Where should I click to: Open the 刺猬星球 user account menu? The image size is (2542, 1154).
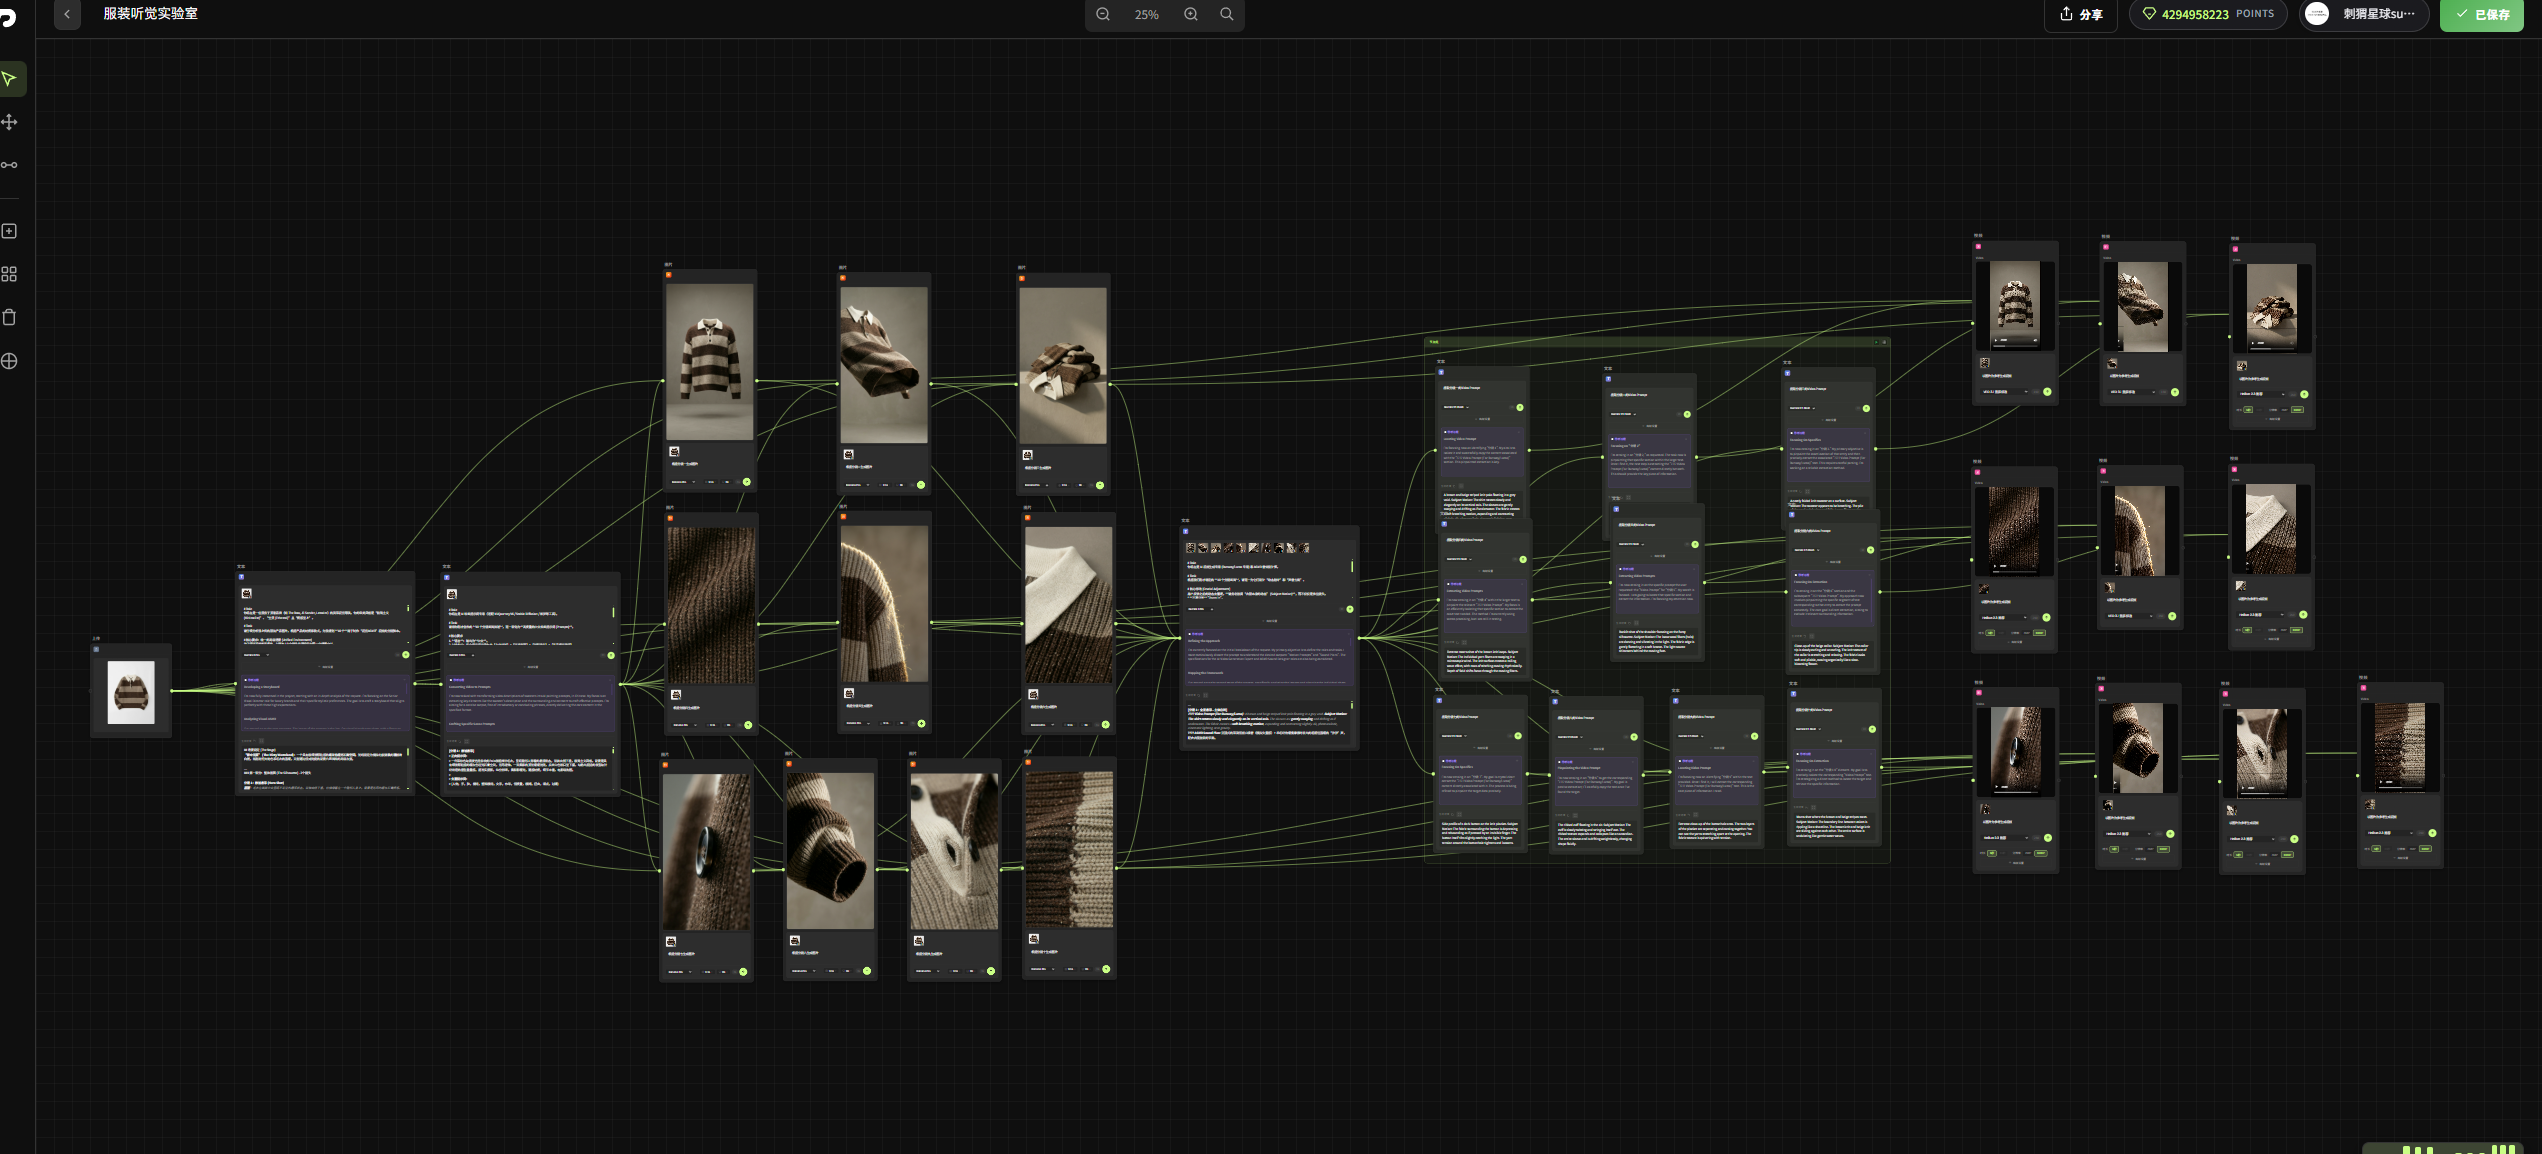[2366, 14]
